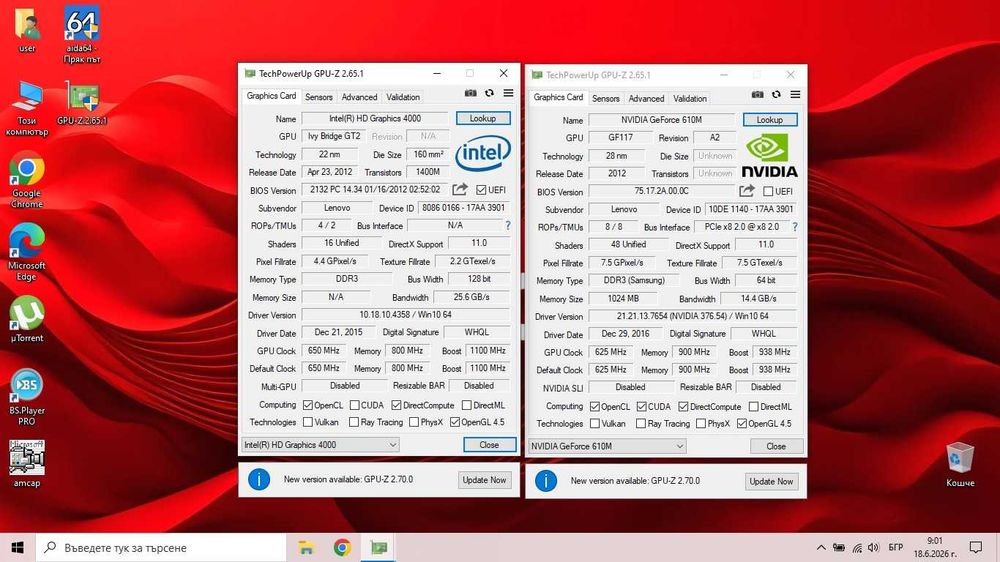Switch to Validation tab in Intel window
Viewport: 1000px width, 562px height.
coord(403,97)
